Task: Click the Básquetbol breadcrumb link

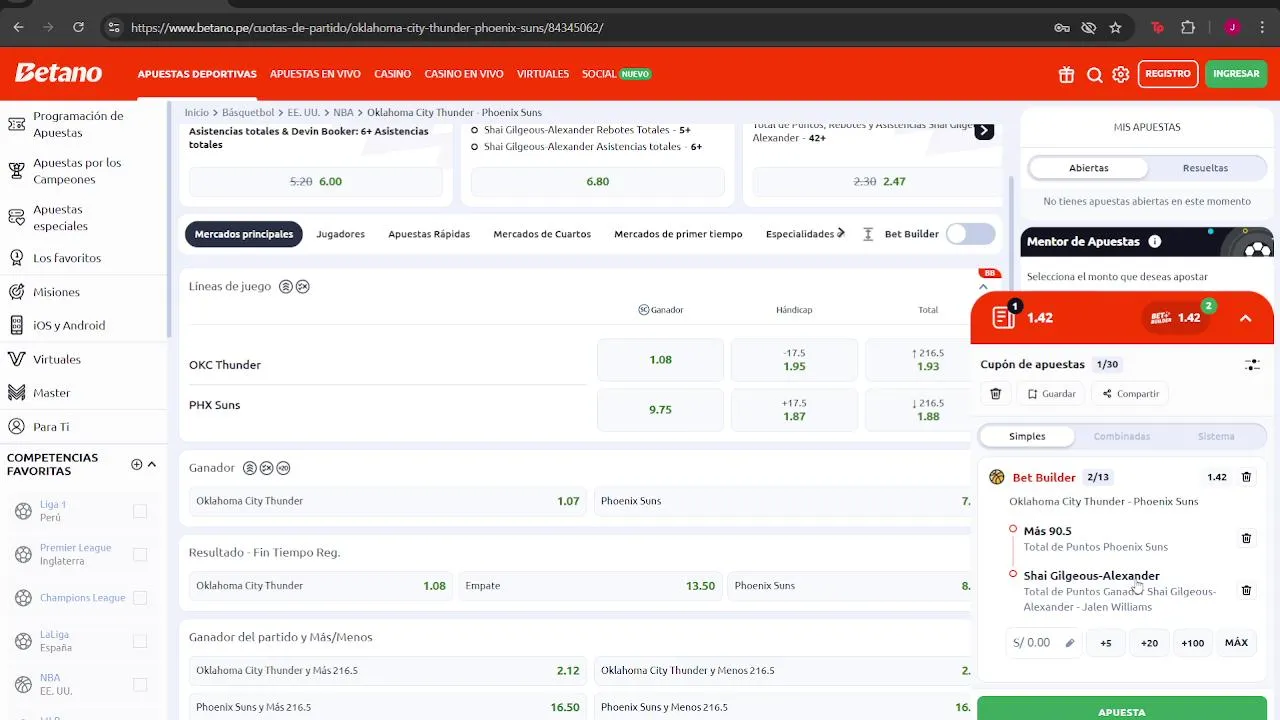Action: point(248,112)
